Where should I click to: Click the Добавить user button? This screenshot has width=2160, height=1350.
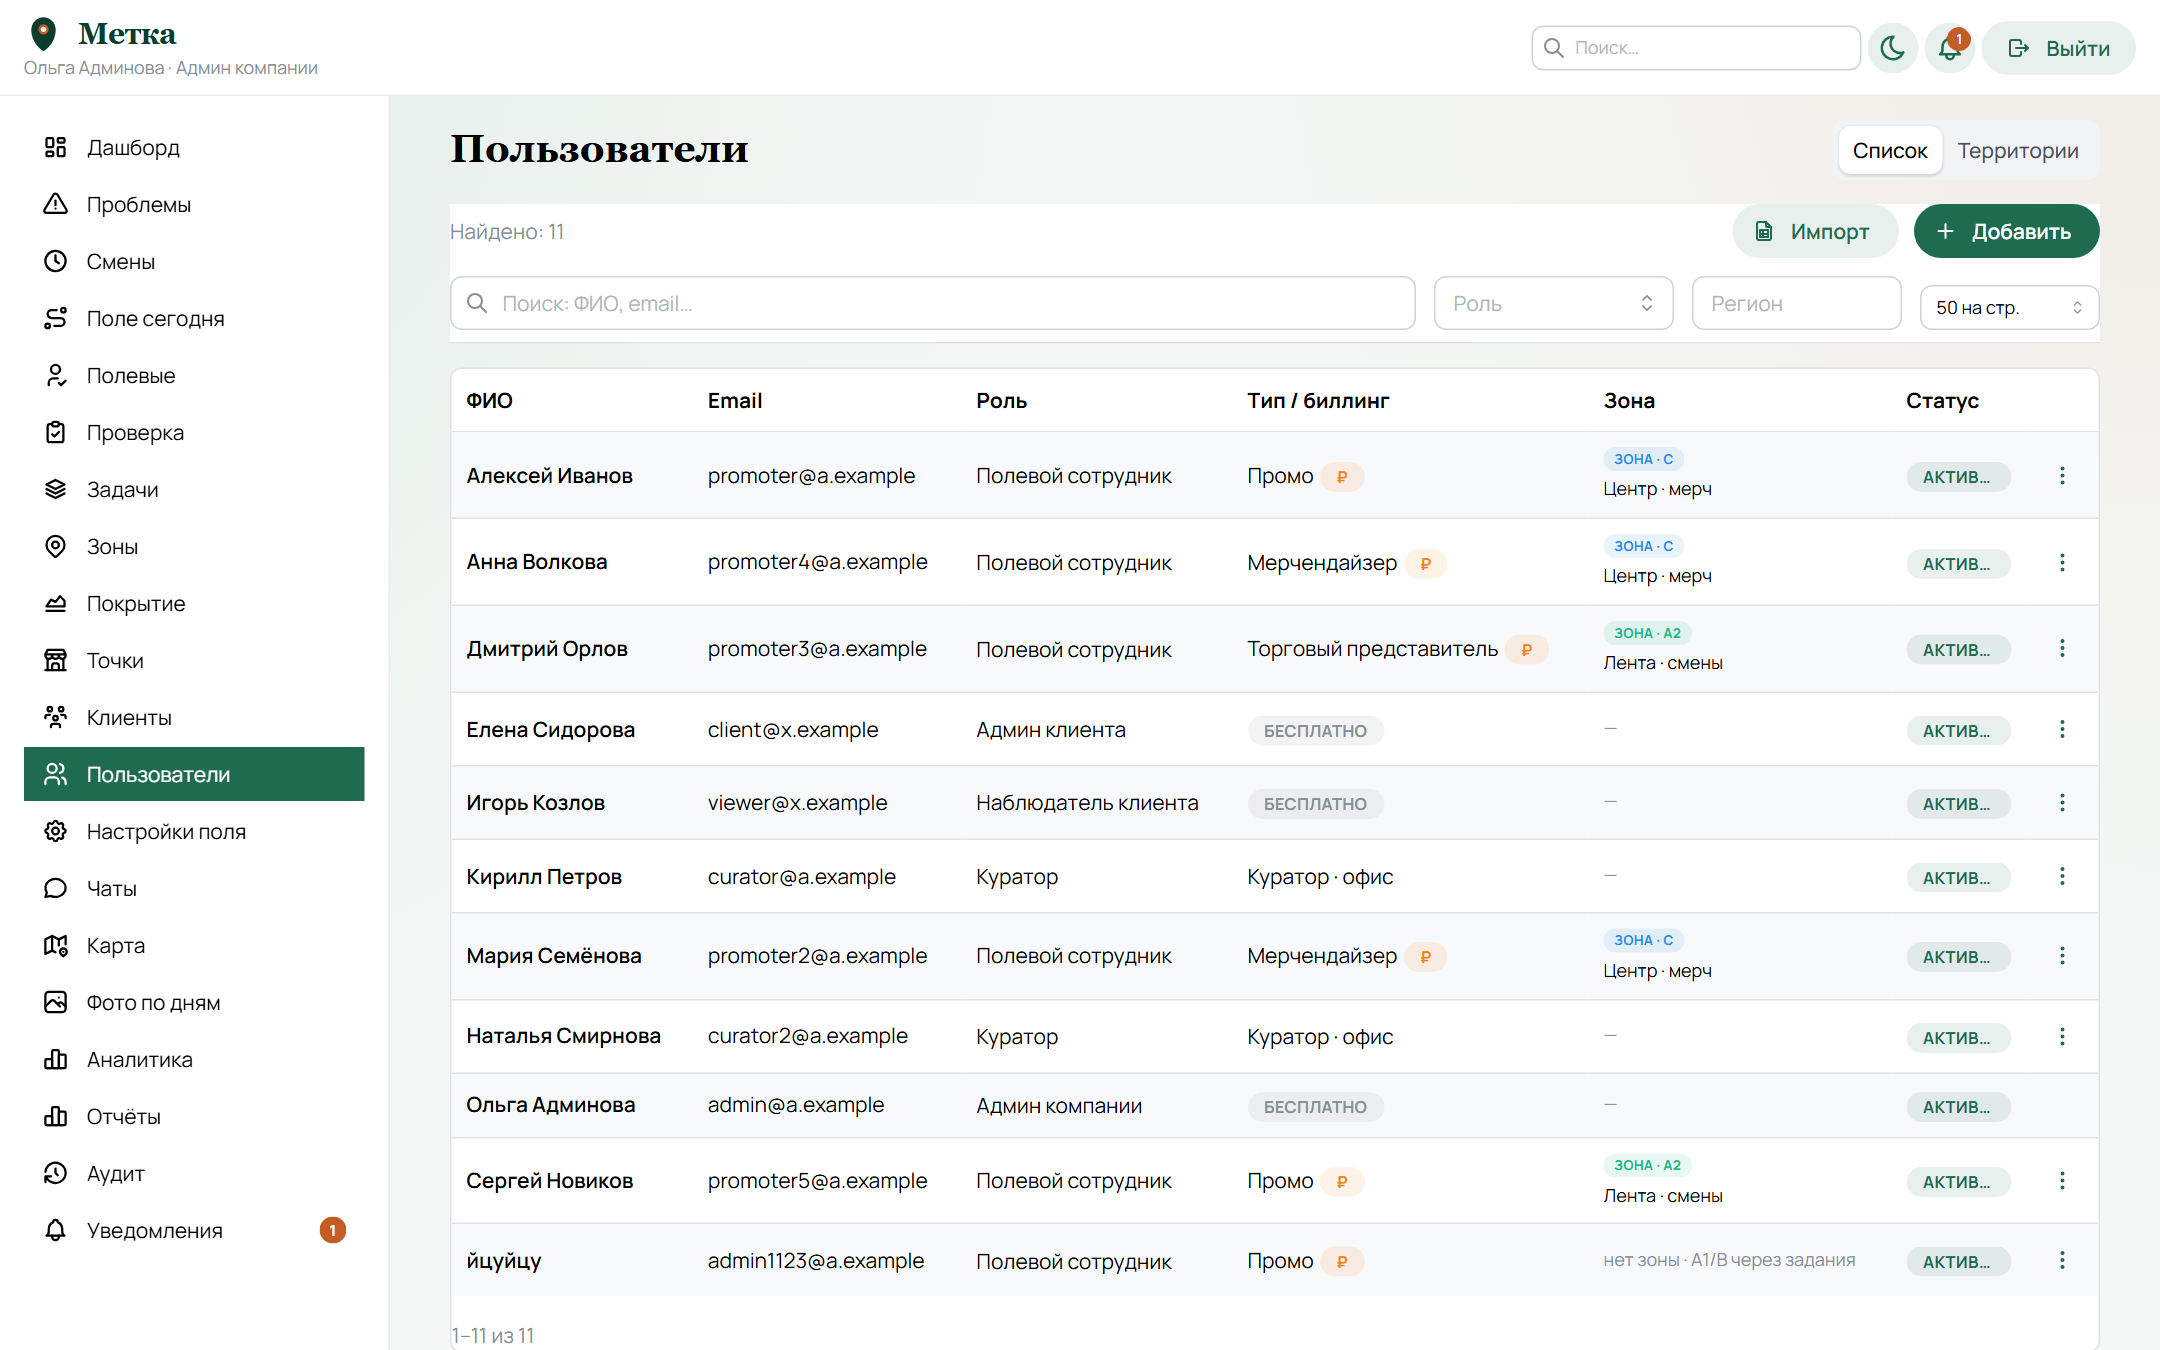pyautogui.click(x=2006, y=231)
